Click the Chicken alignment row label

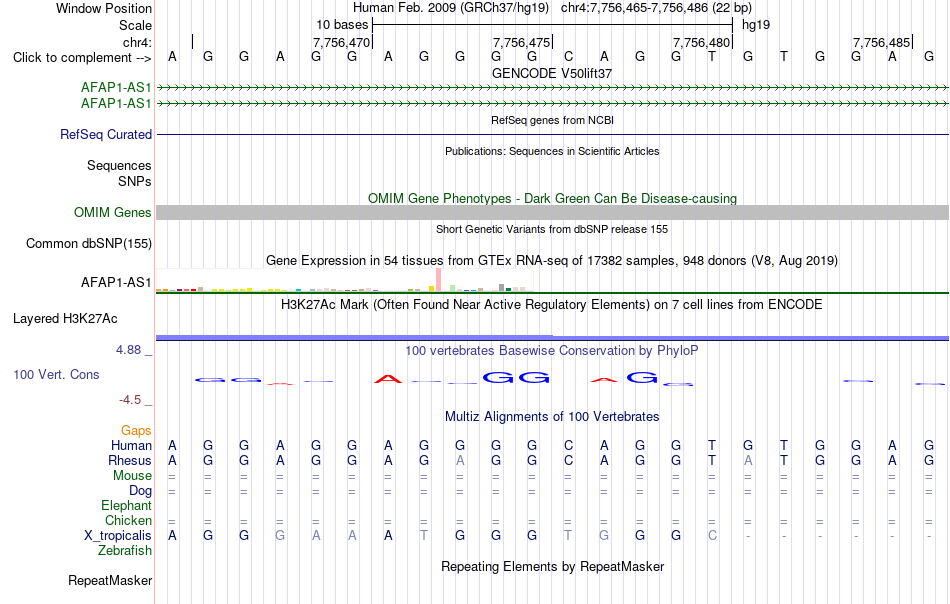[x=128, y=520]
